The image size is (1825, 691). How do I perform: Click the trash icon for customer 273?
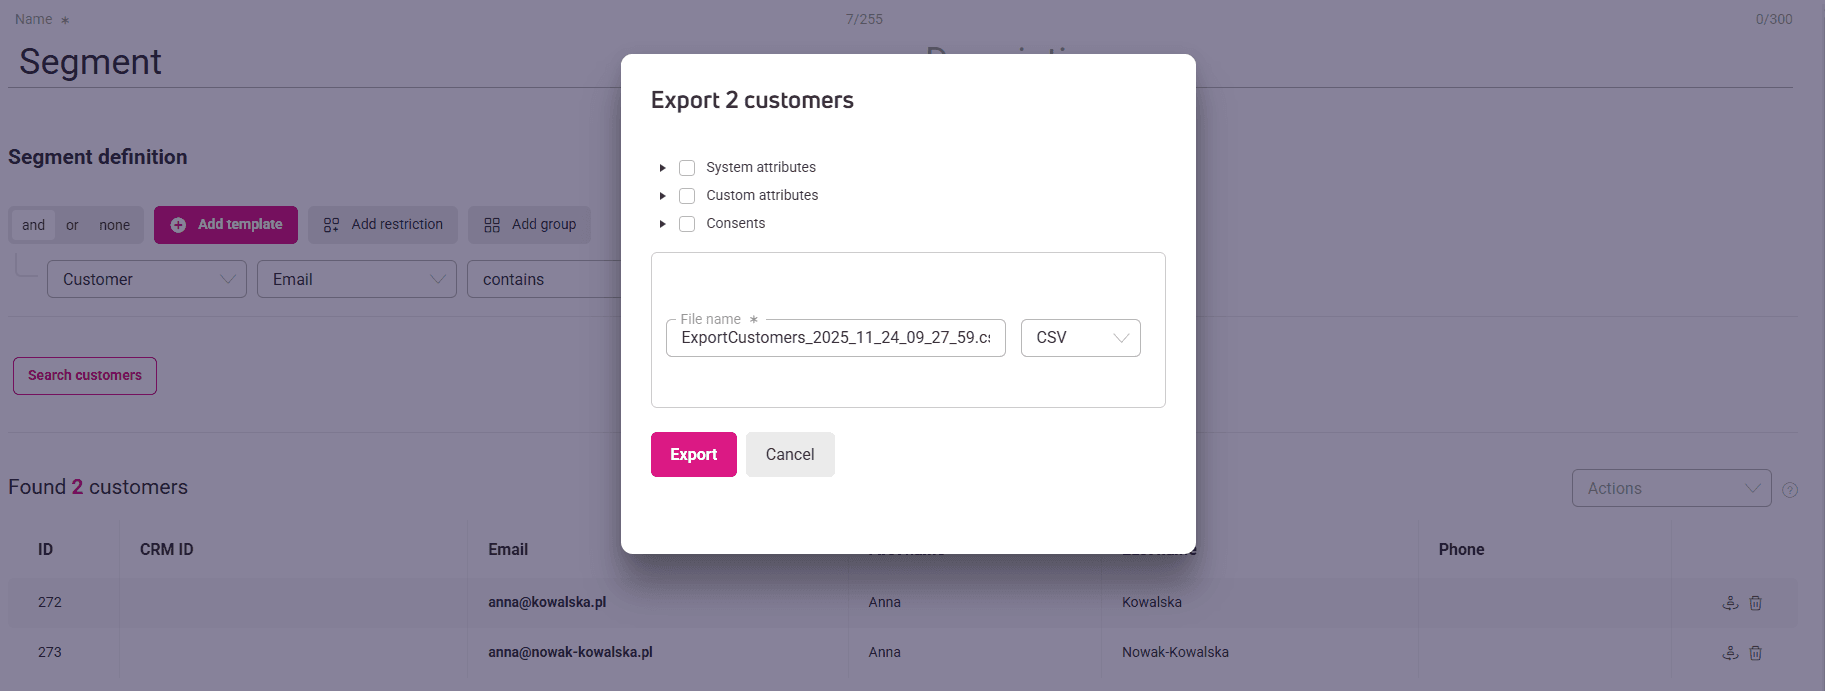point(1755,653)
